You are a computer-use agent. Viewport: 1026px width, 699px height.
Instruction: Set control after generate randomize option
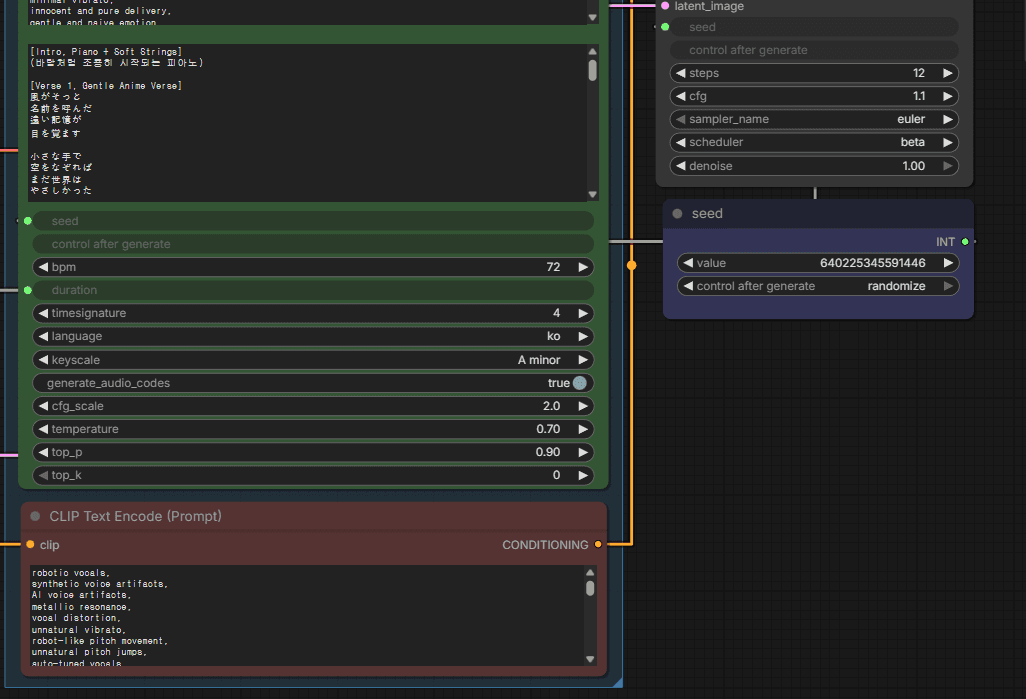coord(817,286)
